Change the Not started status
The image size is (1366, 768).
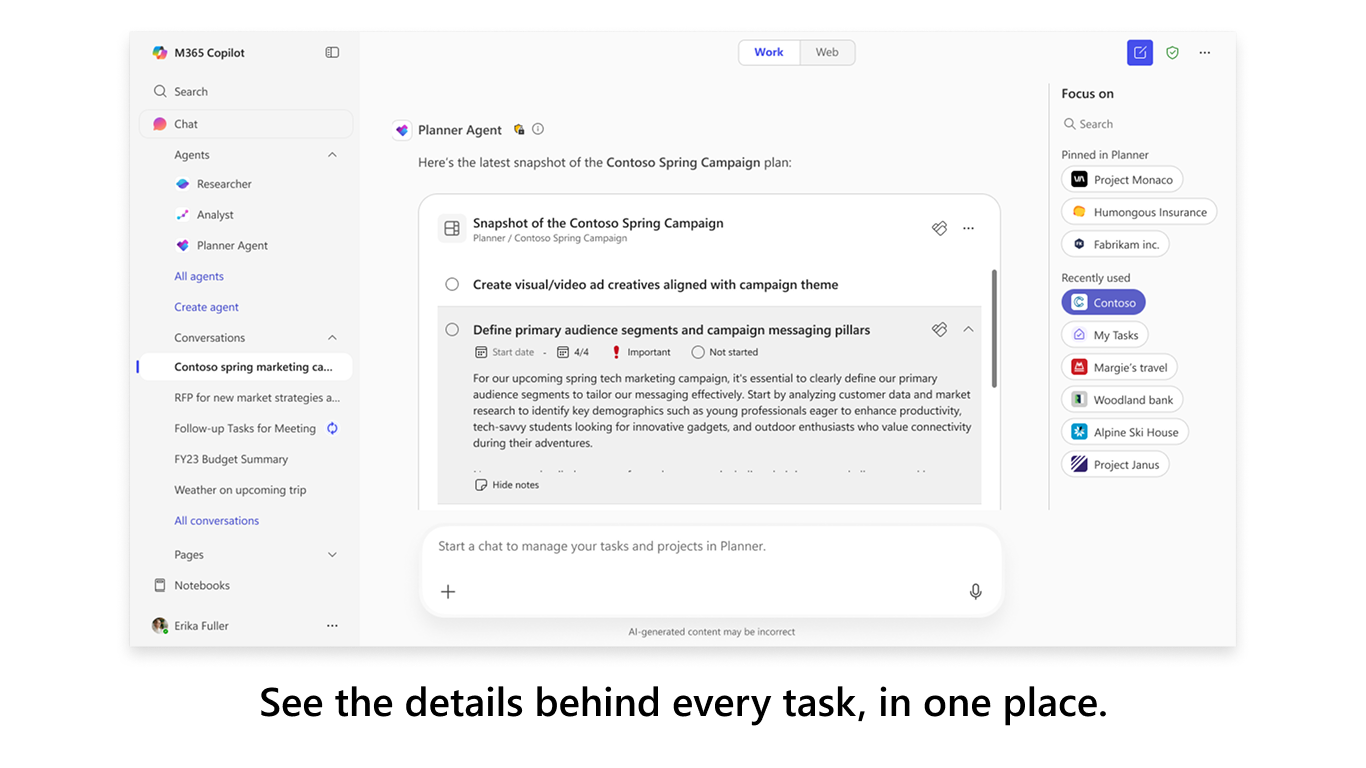[725, 352]
